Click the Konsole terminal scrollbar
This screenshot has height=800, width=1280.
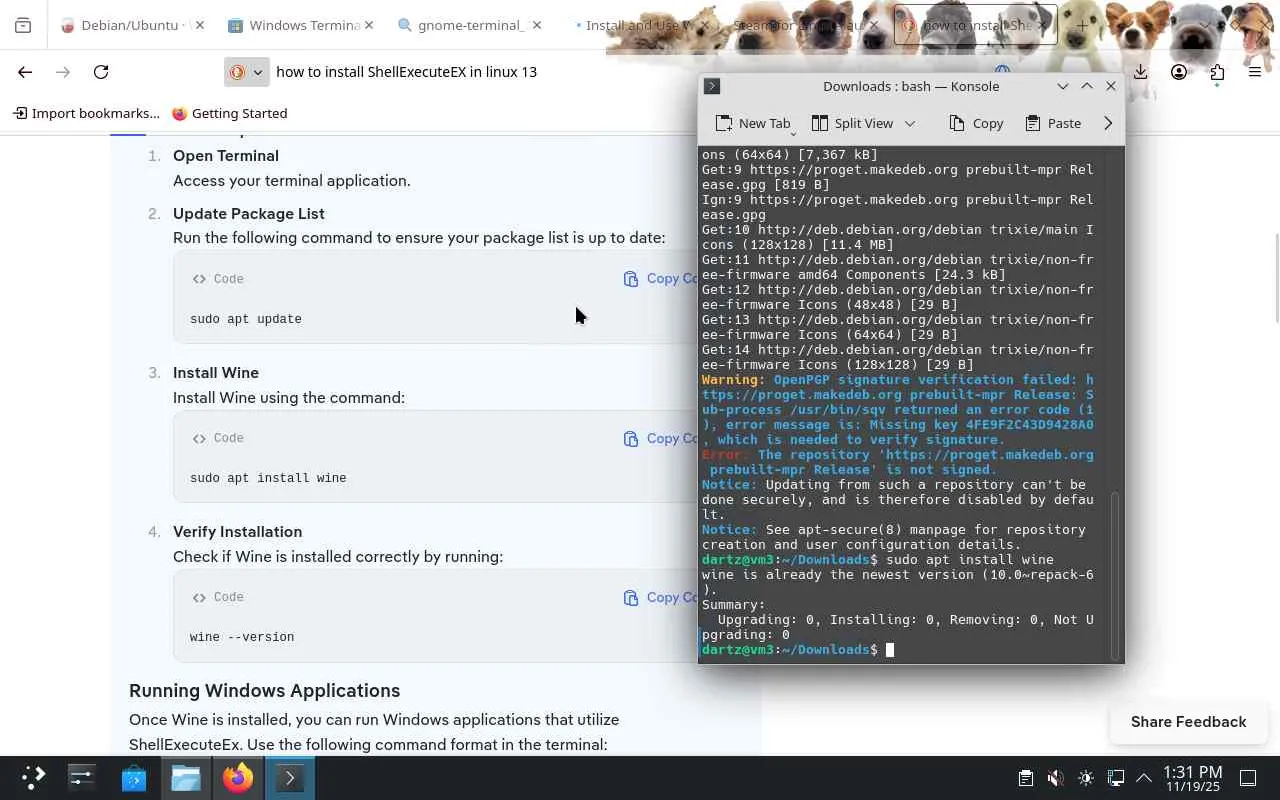click(1117, 574)
